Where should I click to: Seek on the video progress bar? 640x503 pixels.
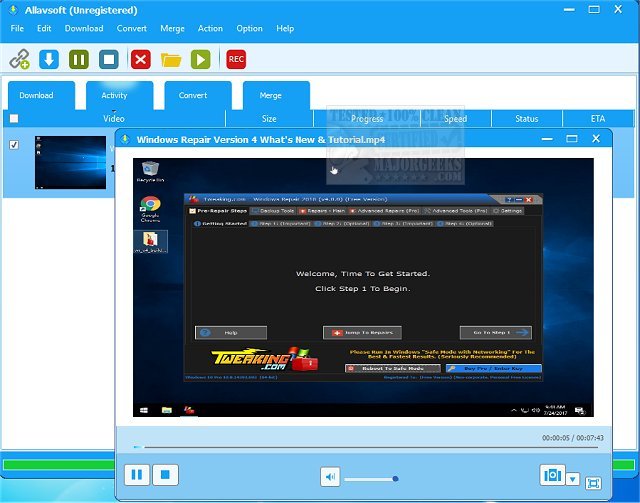(x=366, y=447)
